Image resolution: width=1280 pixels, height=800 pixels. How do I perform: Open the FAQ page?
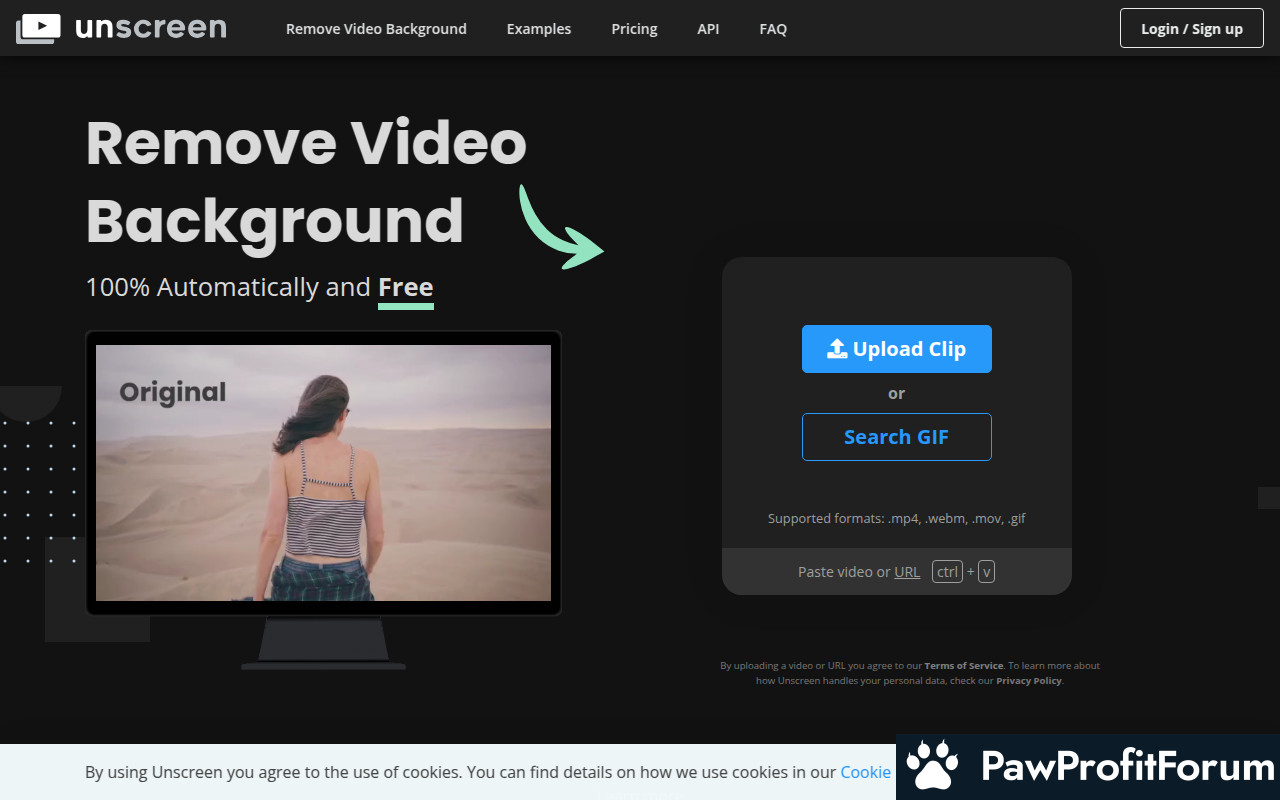pyautogui.click(x=773, y=29)
